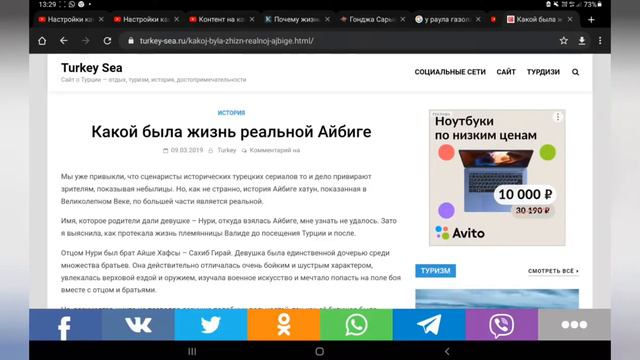Open the САЙТ menu item

506,72
